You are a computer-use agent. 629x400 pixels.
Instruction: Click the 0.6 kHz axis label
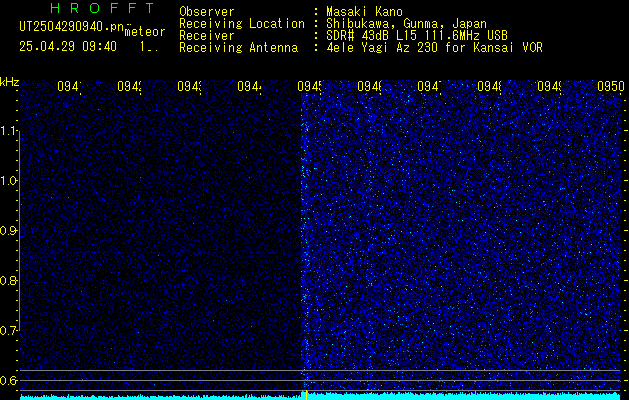coord(8,380)
